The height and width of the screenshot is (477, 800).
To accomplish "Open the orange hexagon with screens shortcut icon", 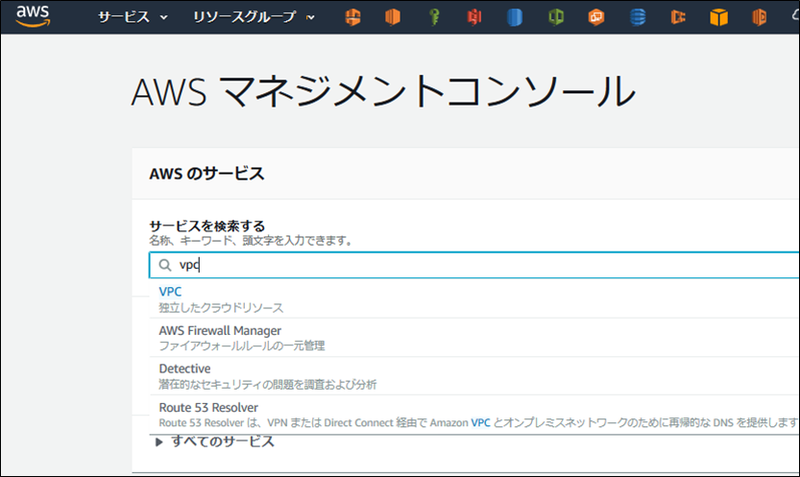I will (596, 17).
